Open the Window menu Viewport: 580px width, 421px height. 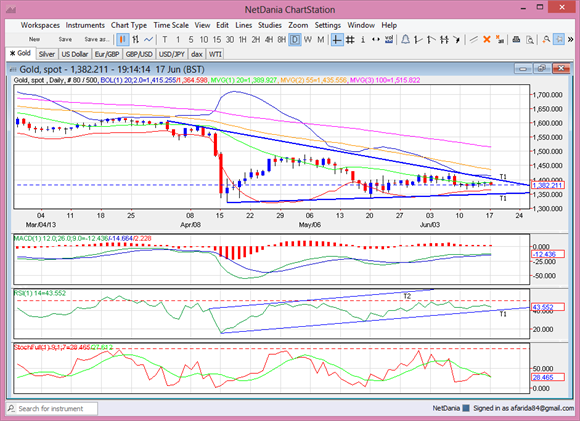click(361, 25)
